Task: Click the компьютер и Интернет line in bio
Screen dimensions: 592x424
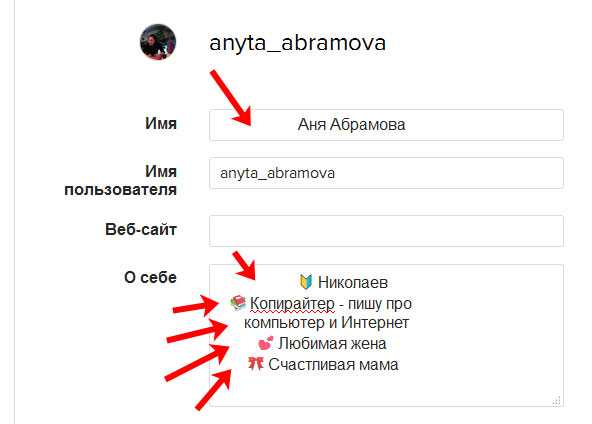Action: (x=327, y=323)
